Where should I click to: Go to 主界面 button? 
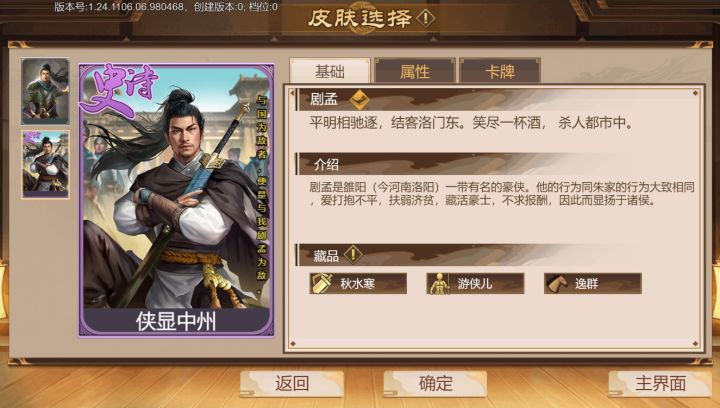pos(660,383)
